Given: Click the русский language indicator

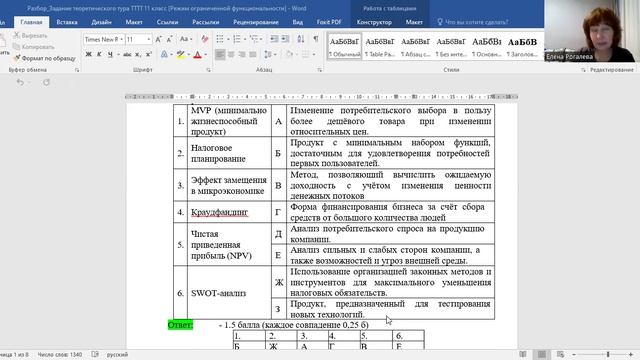Looking at the screenshot, I should point(117,355).
